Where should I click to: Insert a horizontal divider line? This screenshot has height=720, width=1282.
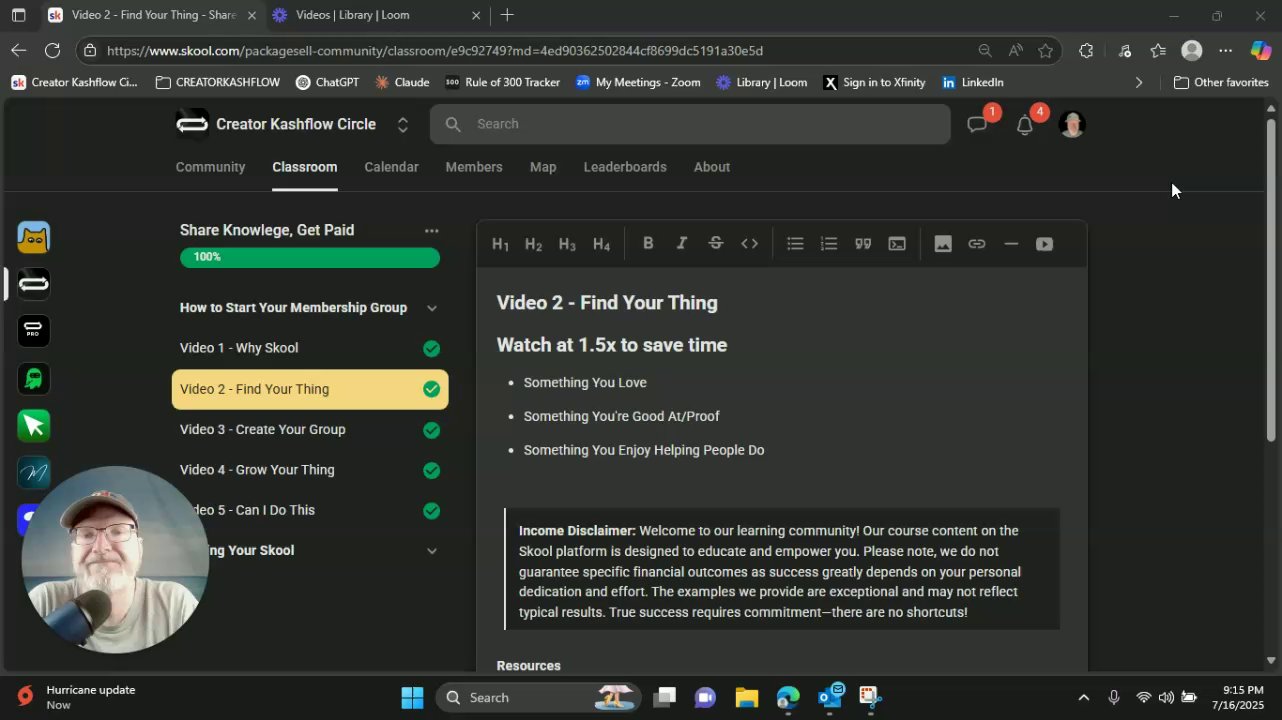coord(1011,243)
